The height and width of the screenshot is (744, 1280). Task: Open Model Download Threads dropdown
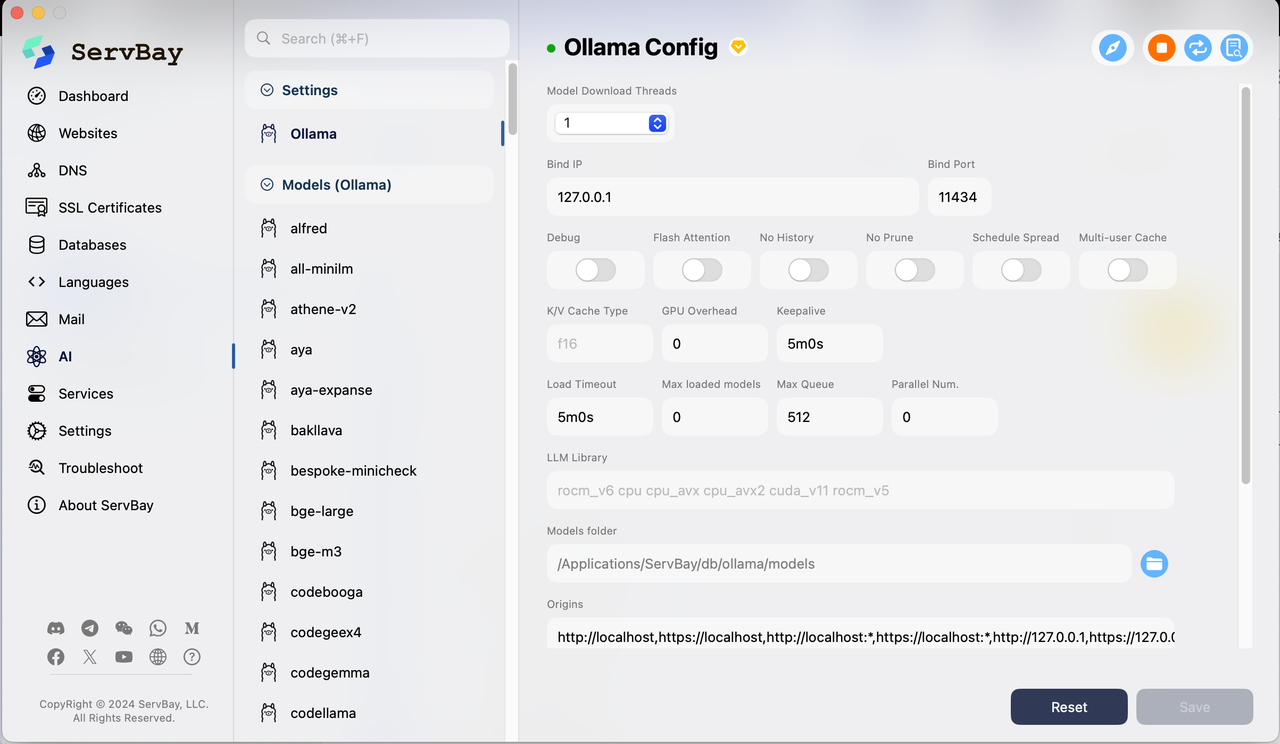(611, 123)
